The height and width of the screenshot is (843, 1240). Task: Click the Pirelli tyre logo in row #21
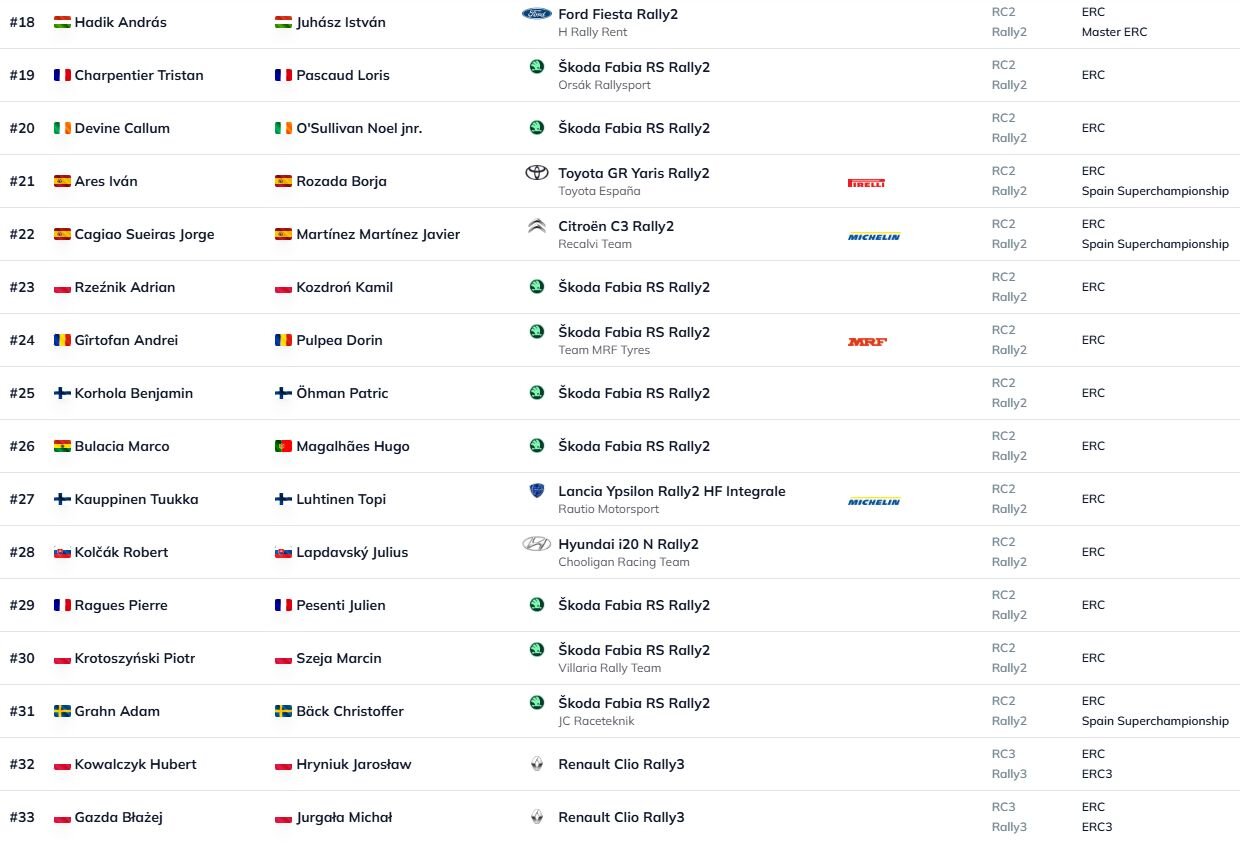pyautogui.click(x=866, y=183)
